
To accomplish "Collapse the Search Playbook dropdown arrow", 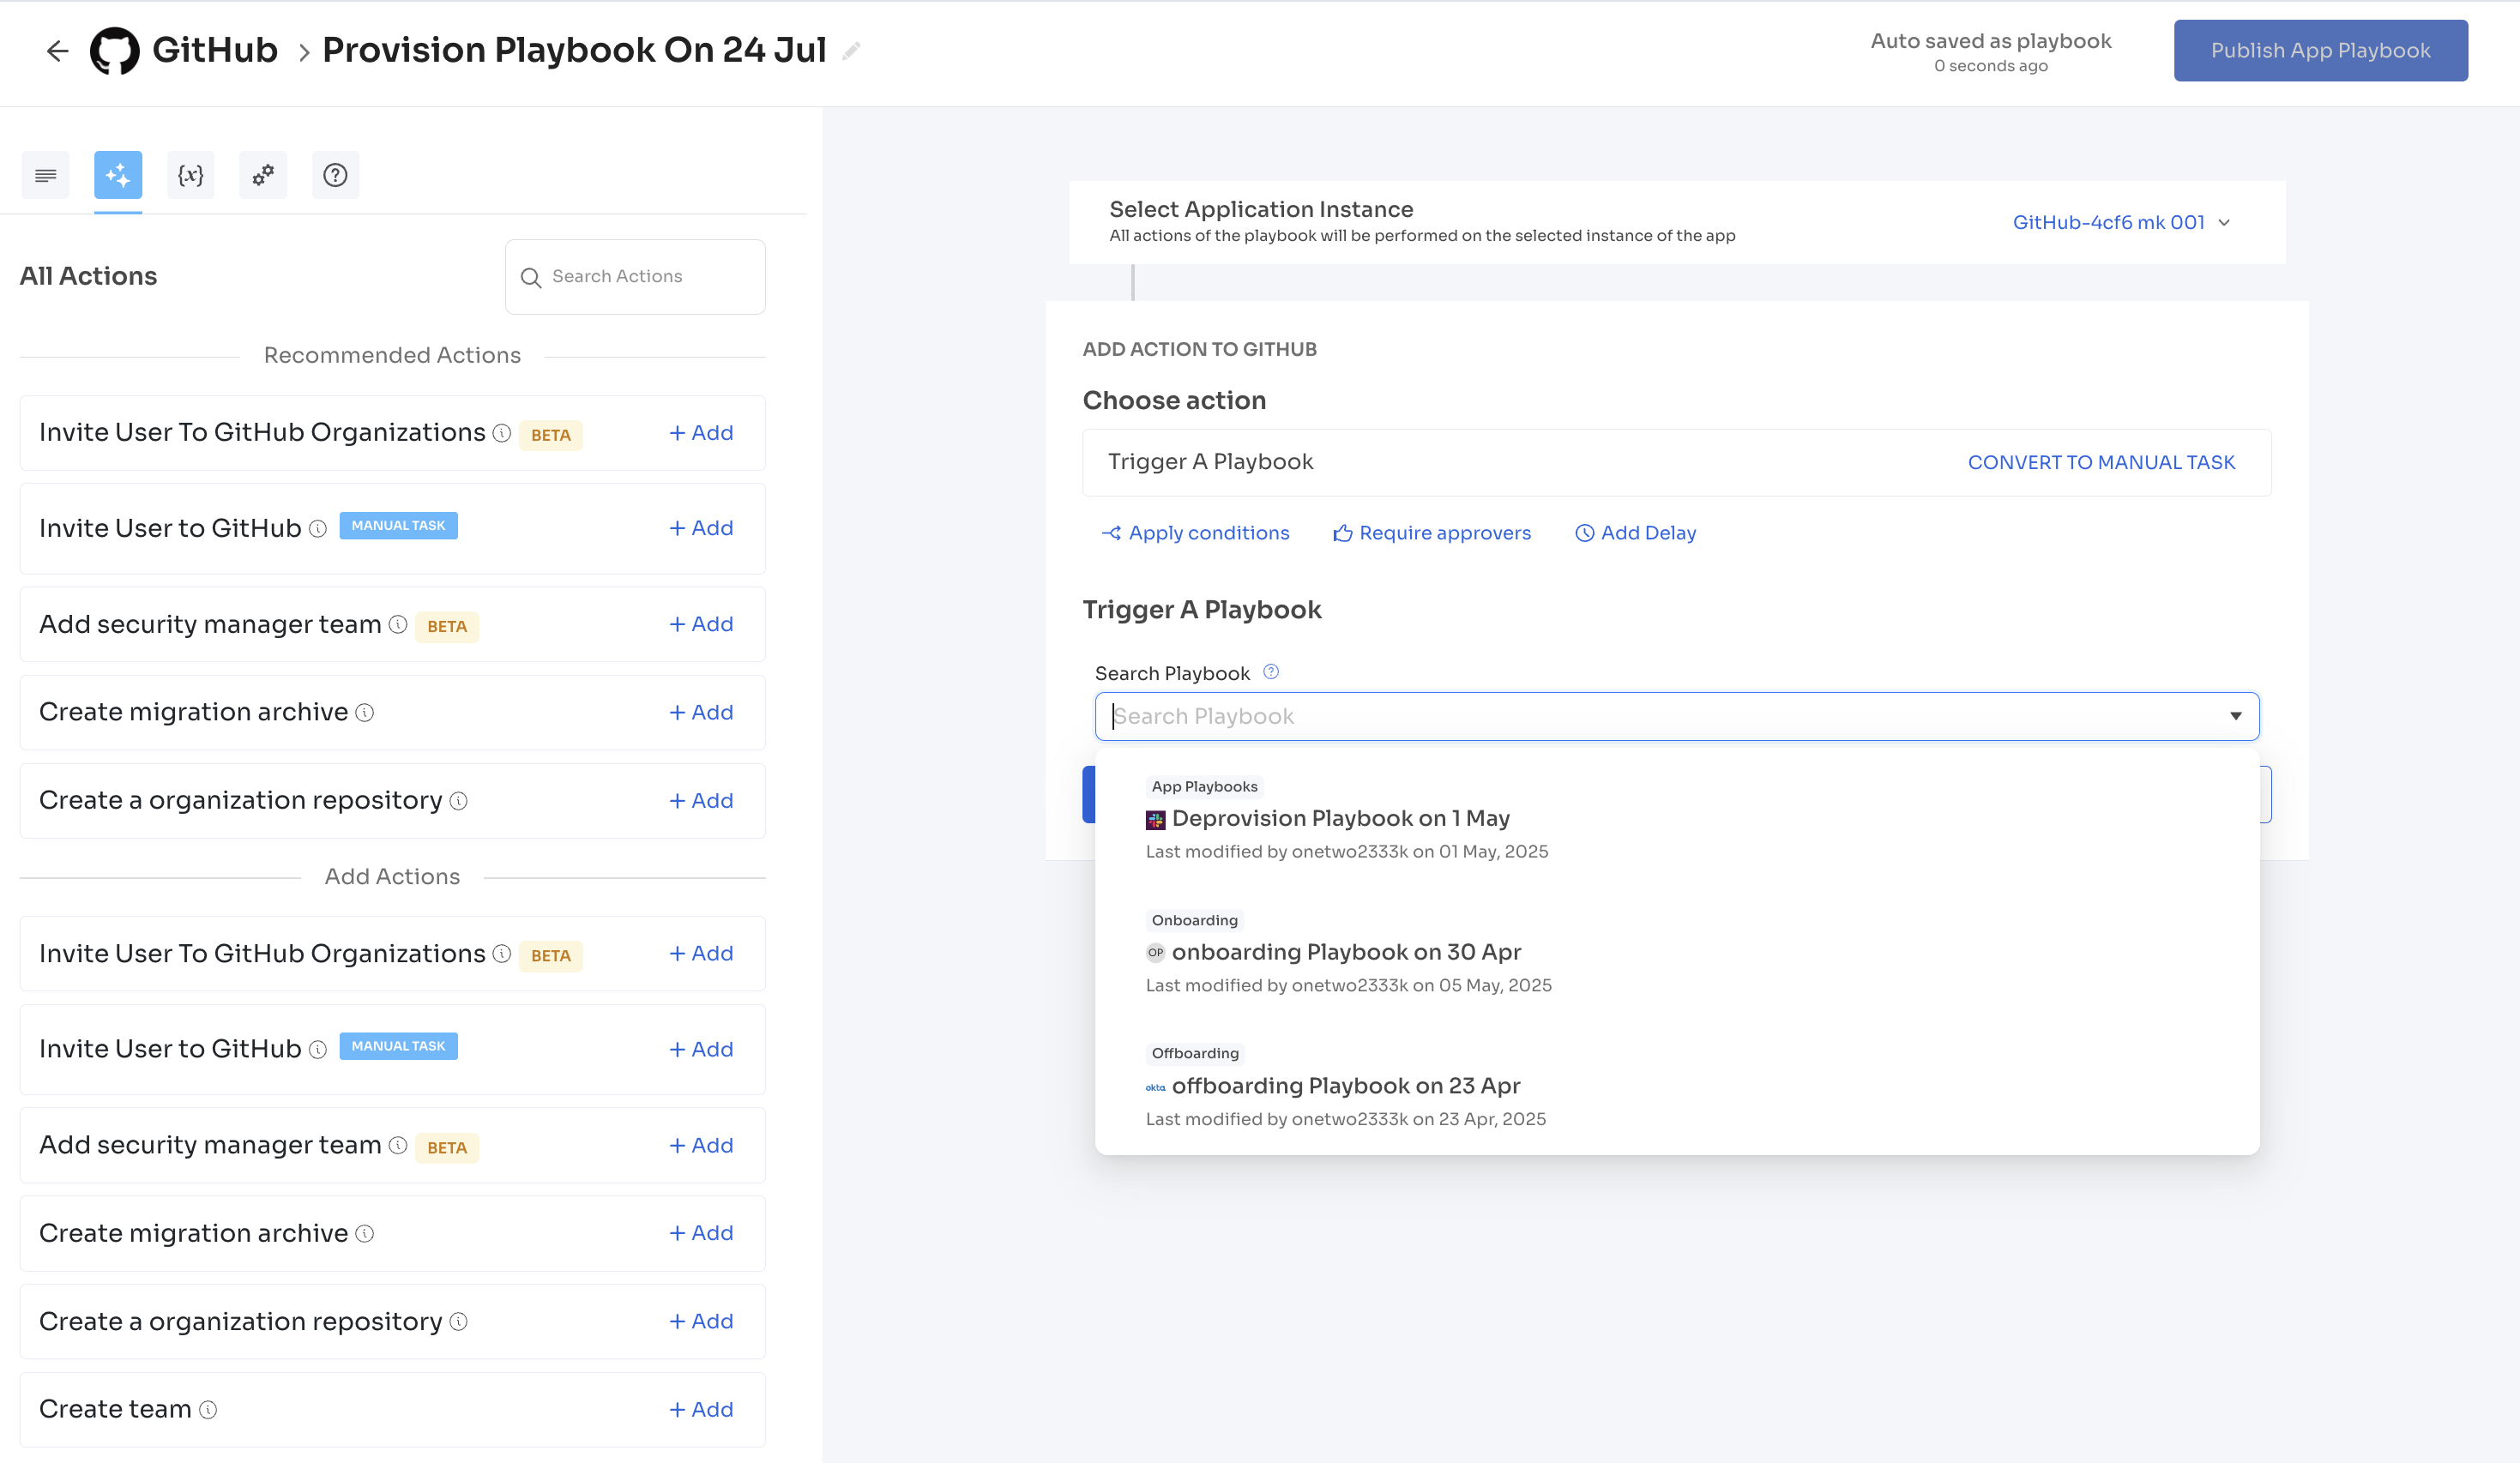I will 2235,716.
